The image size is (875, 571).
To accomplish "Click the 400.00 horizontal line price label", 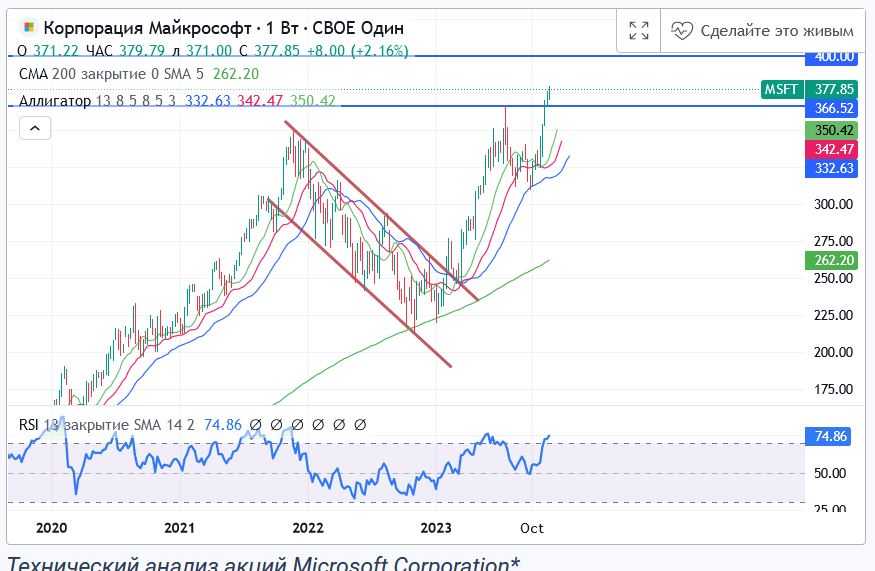I will (x=834, y=57).
